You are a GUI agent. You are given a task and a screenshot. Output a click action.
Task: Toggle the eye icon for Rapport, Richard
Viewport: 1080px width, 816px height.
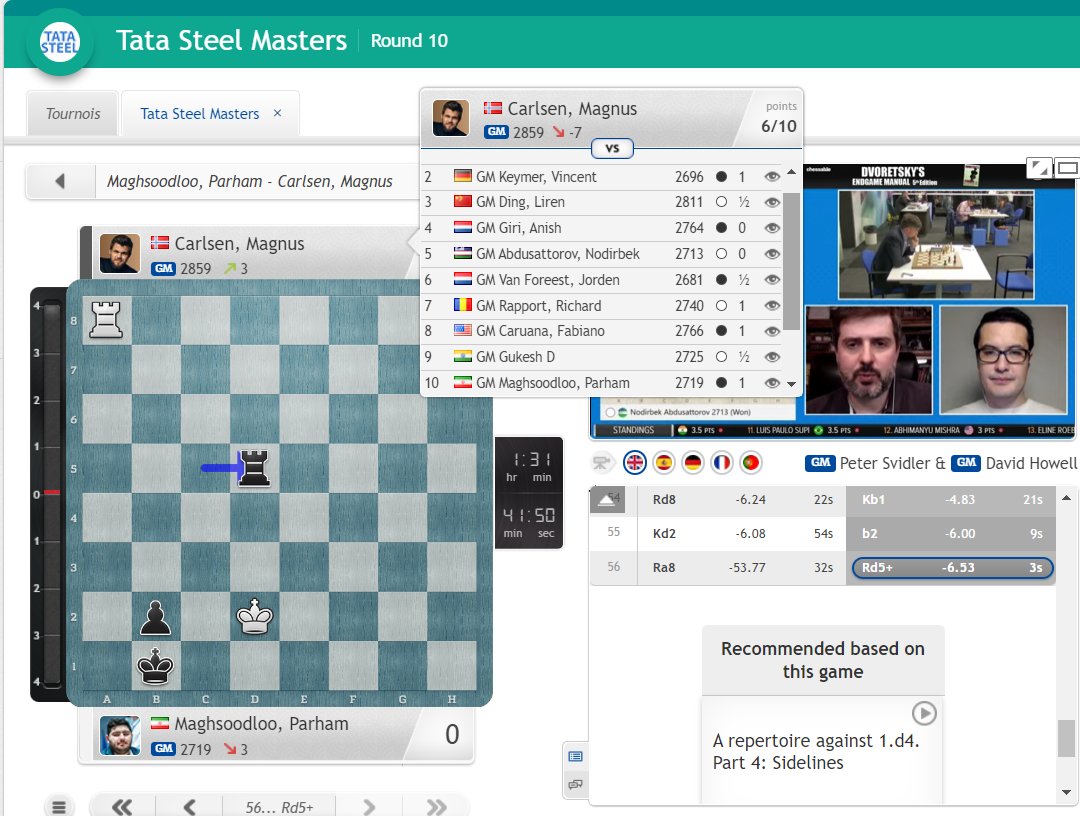coord(772,305)
